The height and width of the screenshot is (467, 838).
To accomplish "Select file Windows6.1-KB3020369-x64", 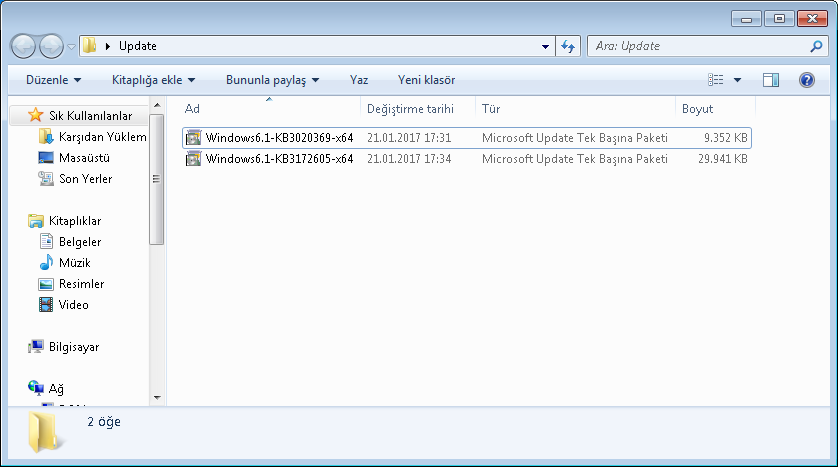I will pyautogui.click(x=280, y=138).
